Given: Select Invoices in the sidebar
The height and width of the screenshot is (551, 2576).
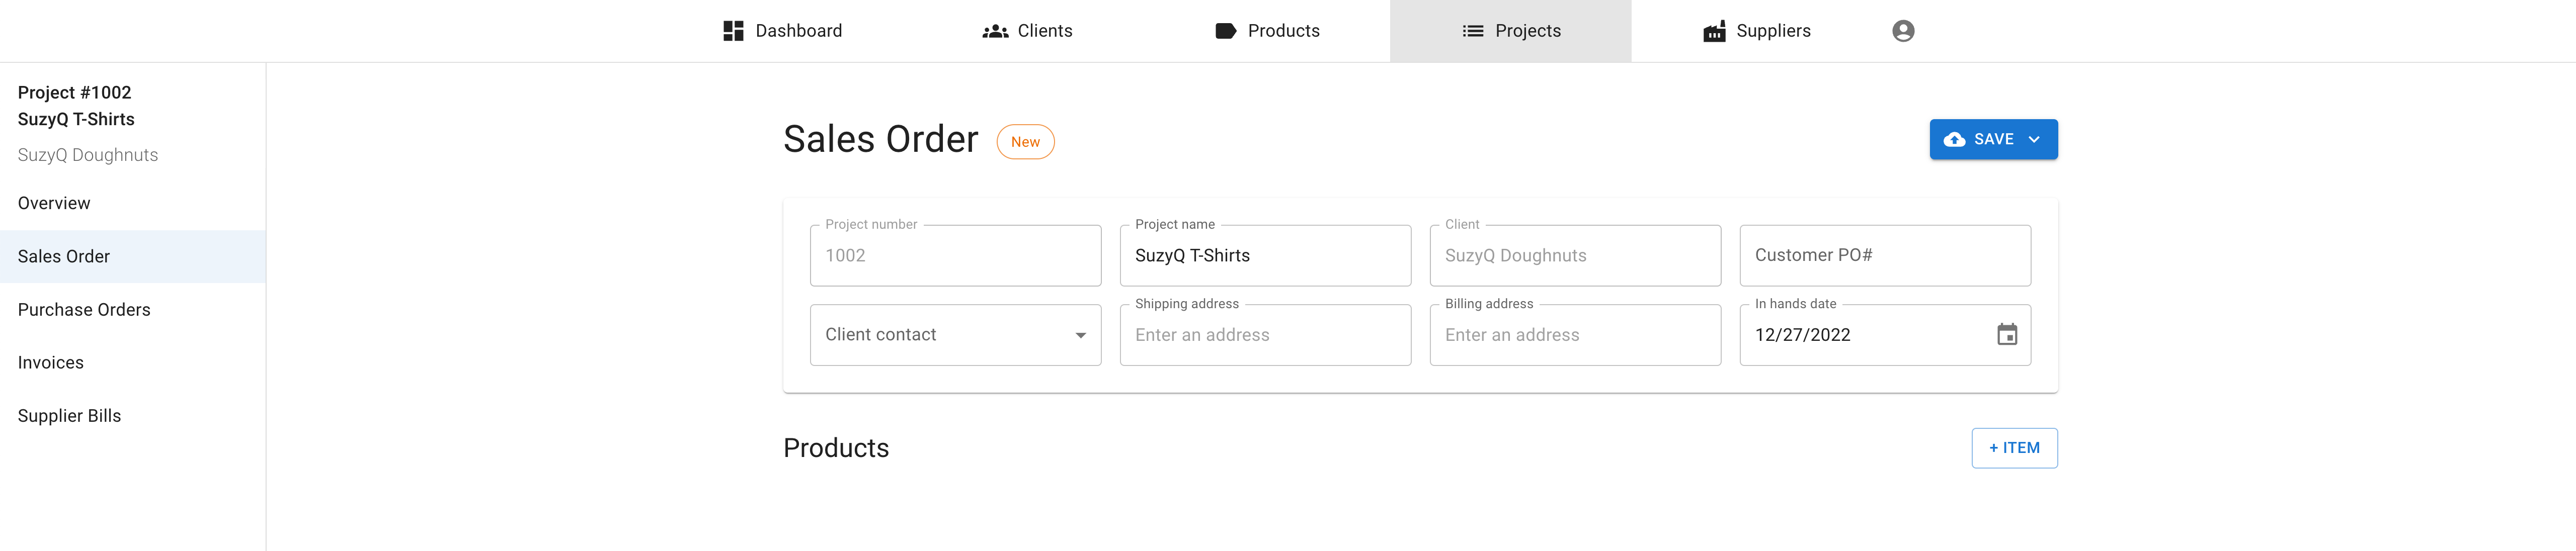Looking at the screenshot, I should pyautogui.click(x=51, y=363).
